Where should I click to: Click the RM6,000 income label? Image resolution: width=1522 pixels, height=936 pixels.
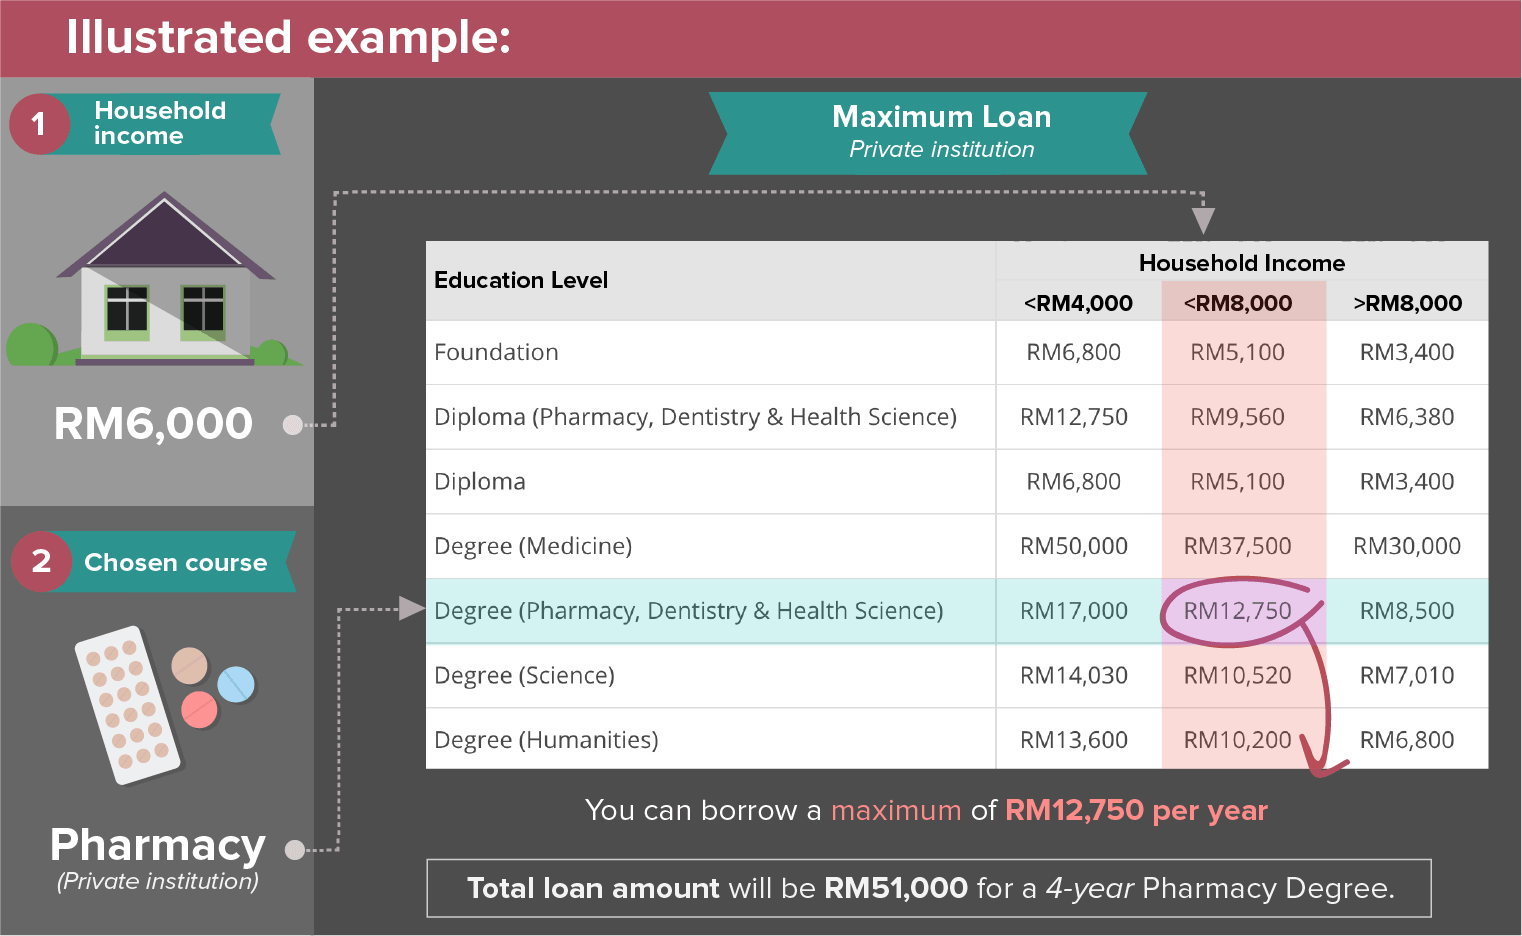(x=152, y=423)
